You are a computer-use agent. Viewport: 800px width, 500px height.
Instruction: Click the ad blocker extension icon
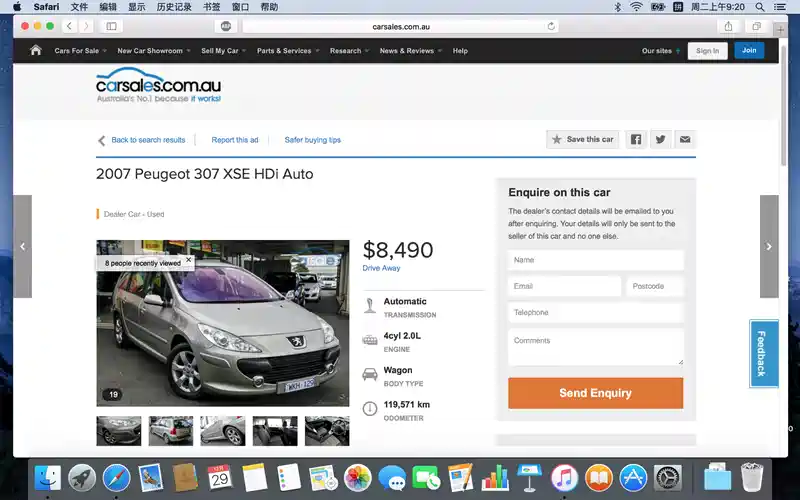pyautogui.click(x=226, y=26)
